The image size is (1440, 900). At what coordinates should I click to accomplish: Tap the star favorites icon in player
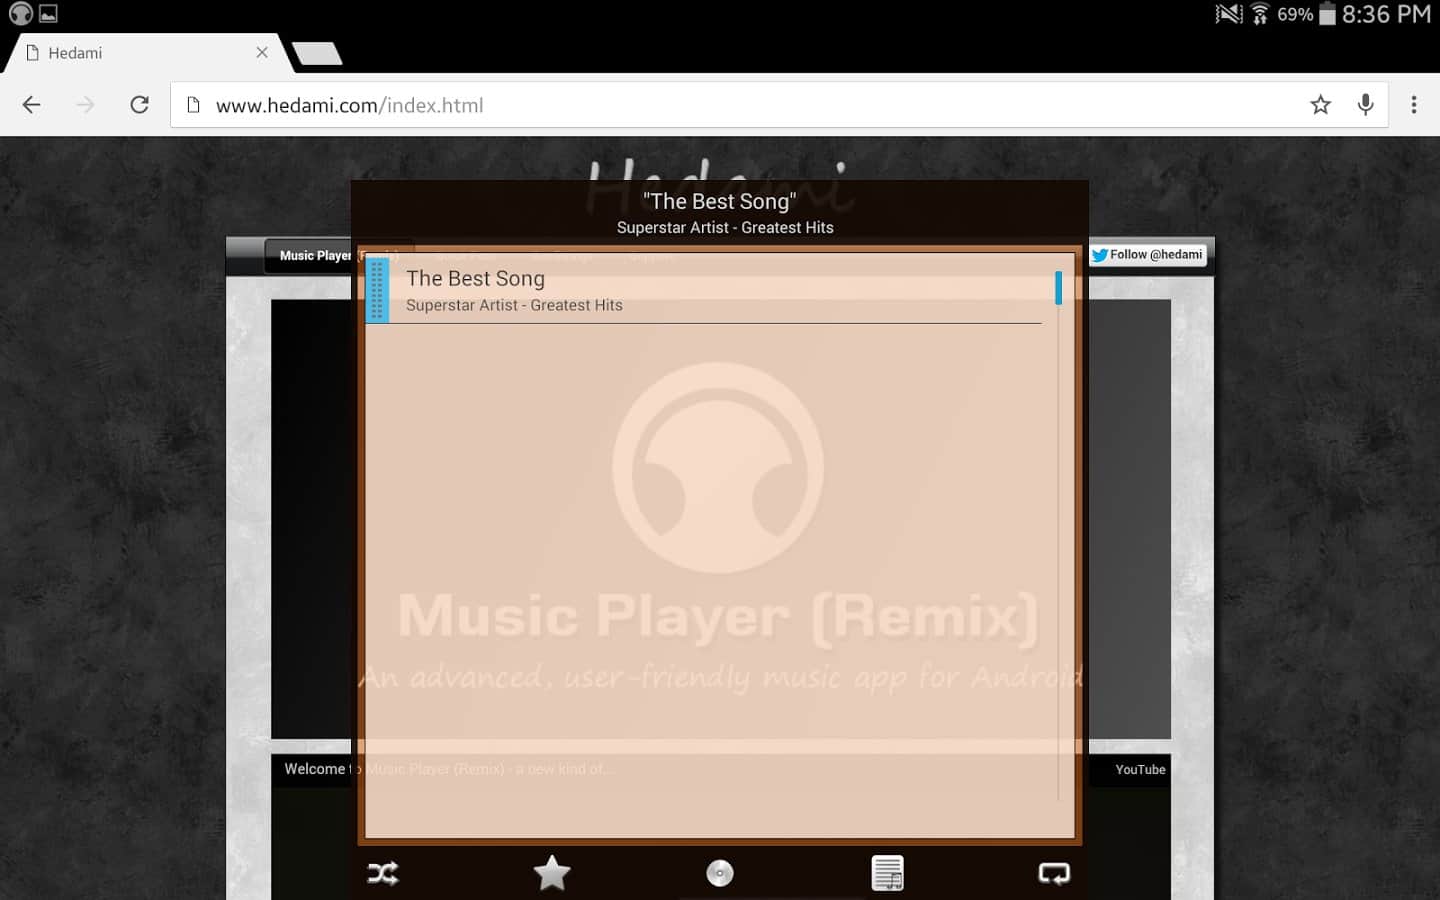pos(552,873)
